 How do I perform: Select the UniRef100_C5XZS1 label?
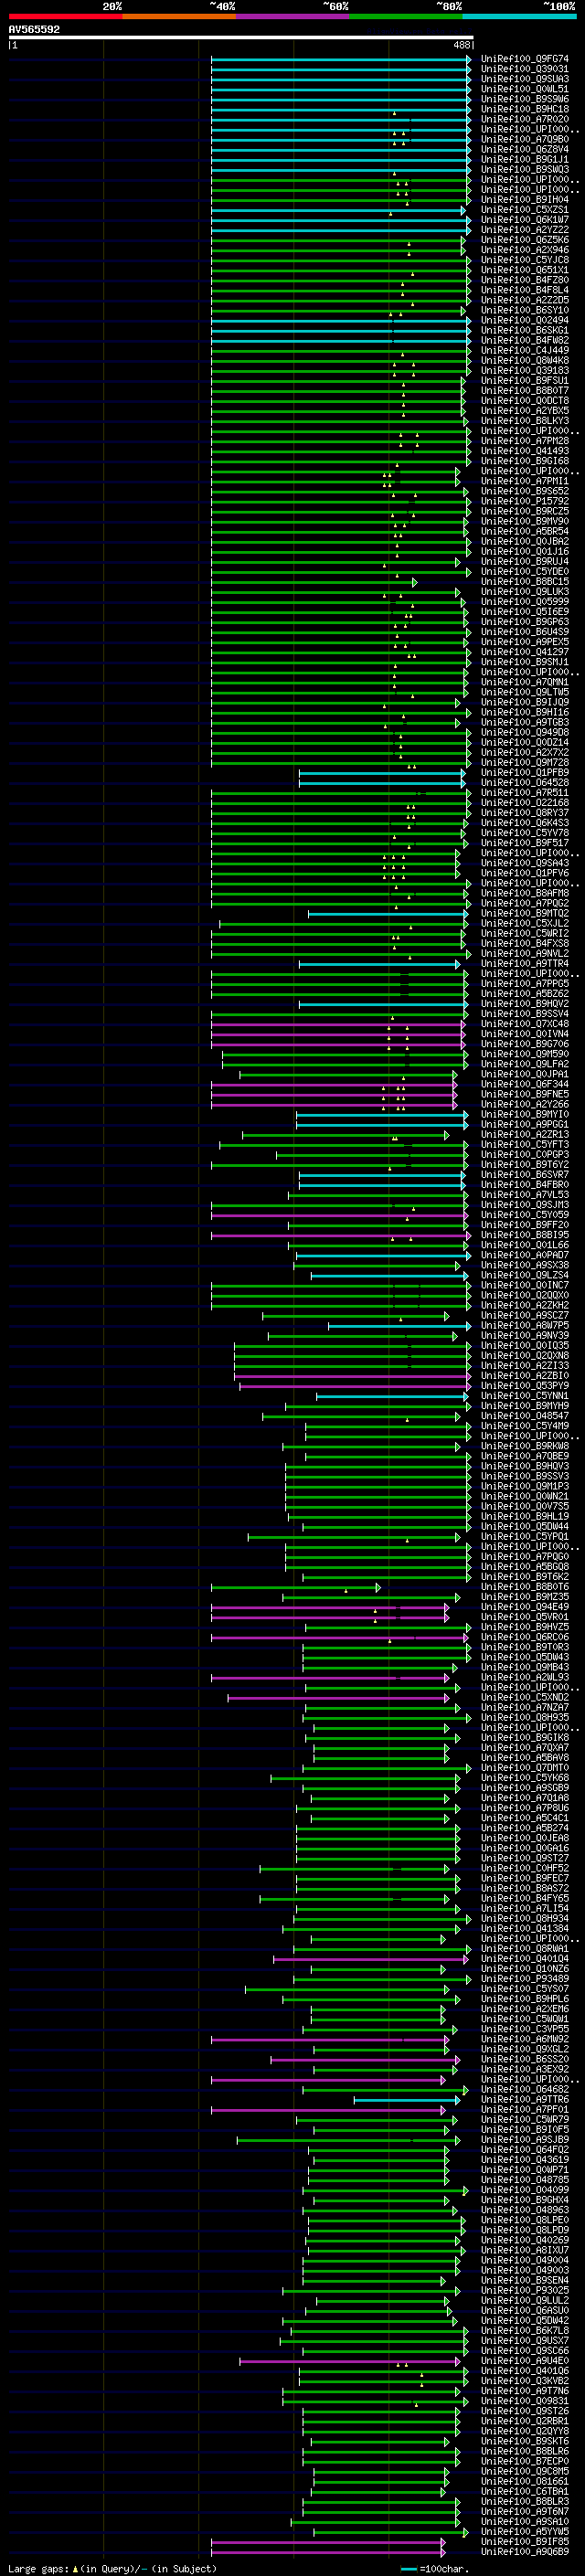point(525,210)
